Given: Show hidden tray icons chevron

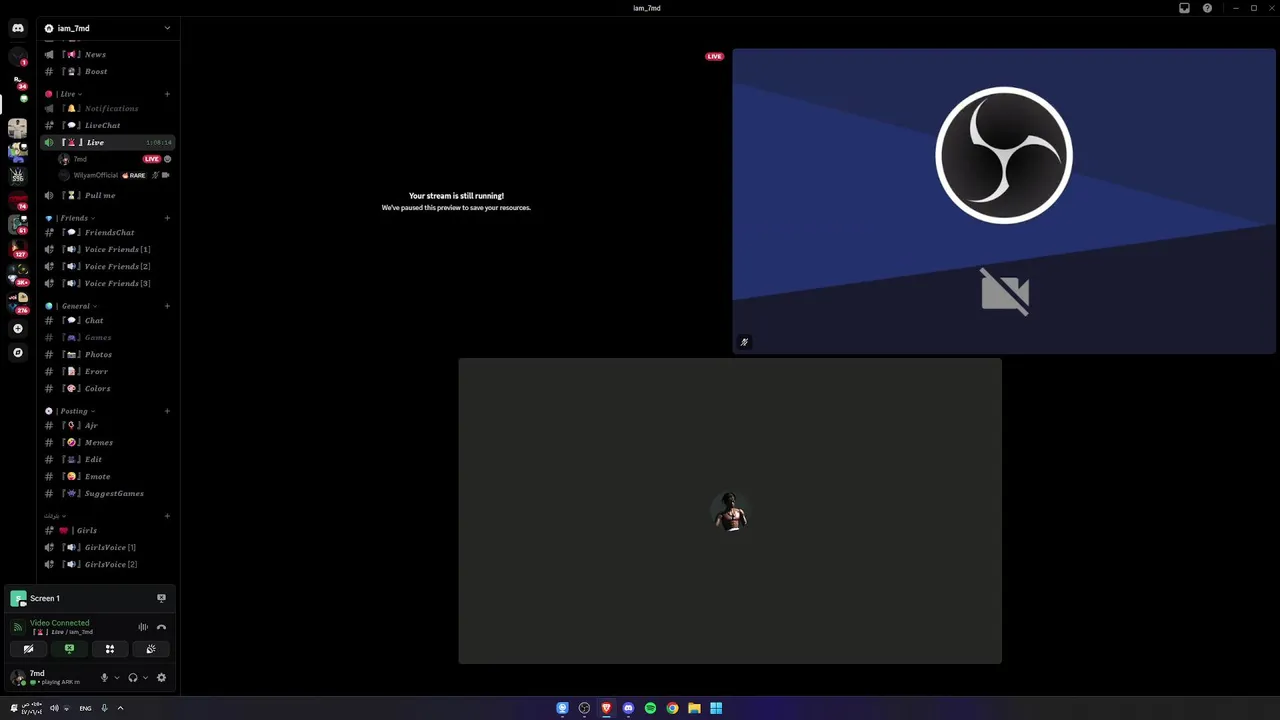Looking at the screenshot, I should pos(120,708).
